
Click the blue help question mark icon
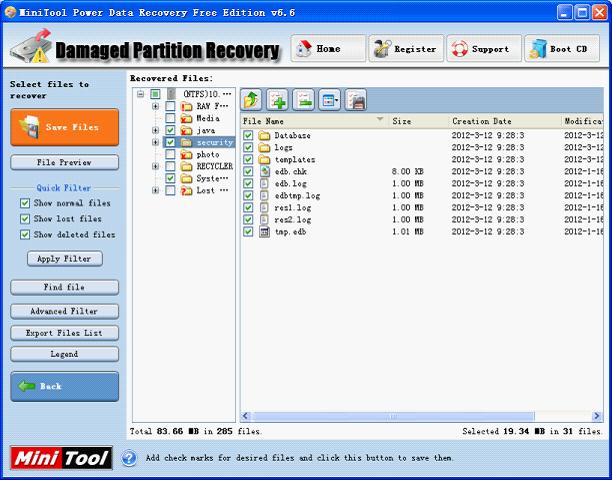tap(129, 458)
